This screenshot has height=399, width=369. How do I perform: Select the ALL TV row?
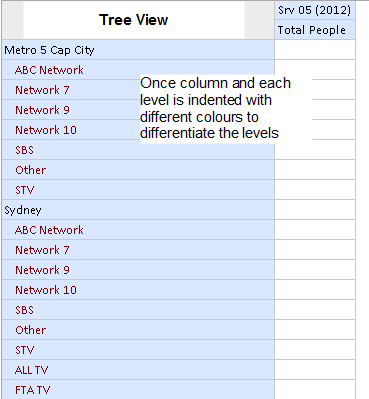coord(138,370)
